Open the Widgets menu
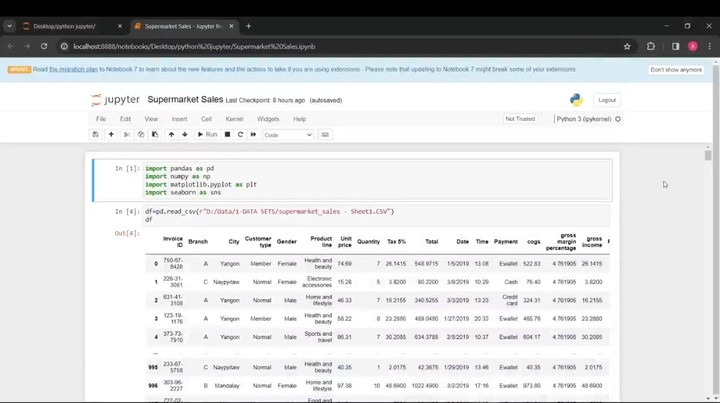This screenshot has height=403, width=720. click(268, 119)
